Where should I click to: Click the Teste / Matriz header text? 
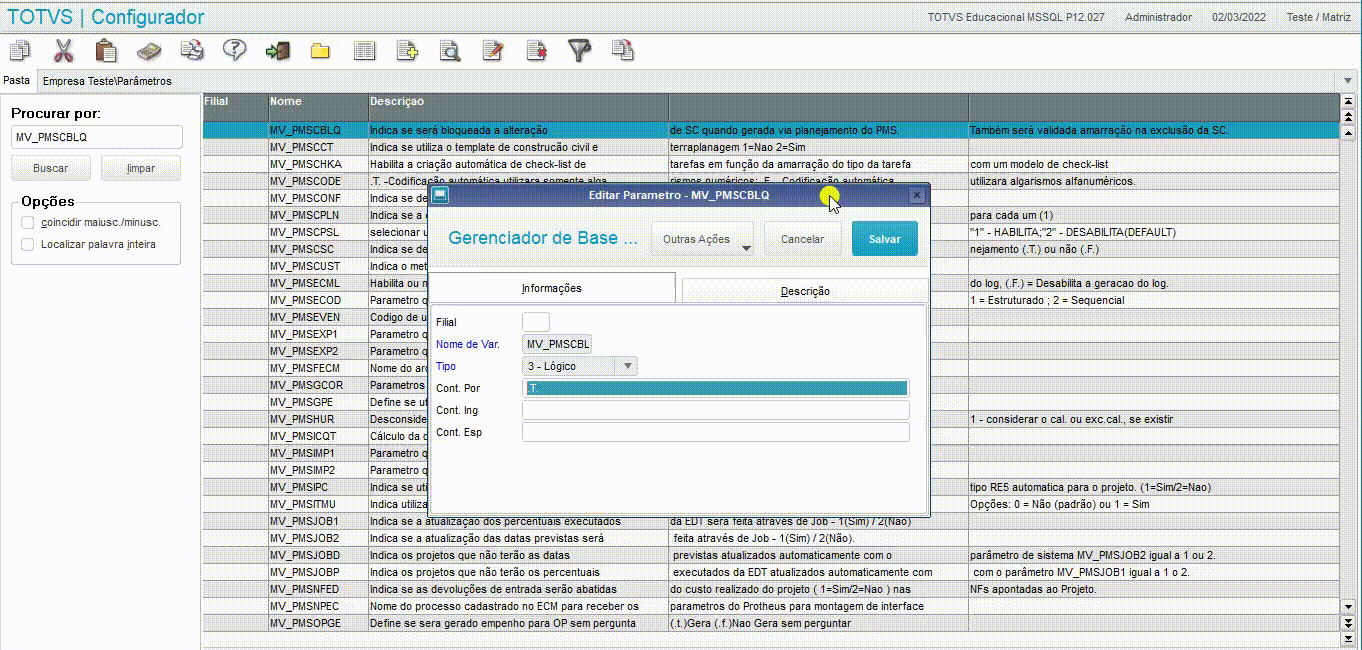pos(1319,17)
